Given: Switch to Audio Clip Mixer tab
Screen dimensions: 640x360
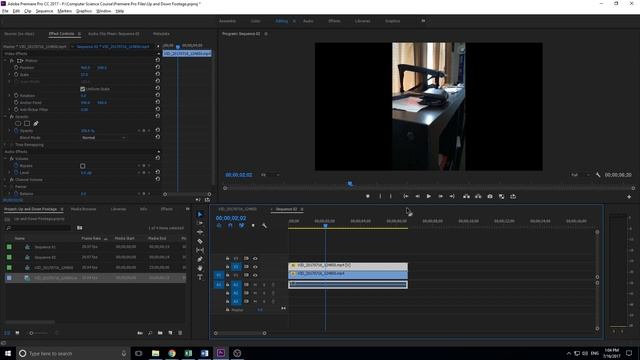Looking at the screenshot, I should pos(113,34).
